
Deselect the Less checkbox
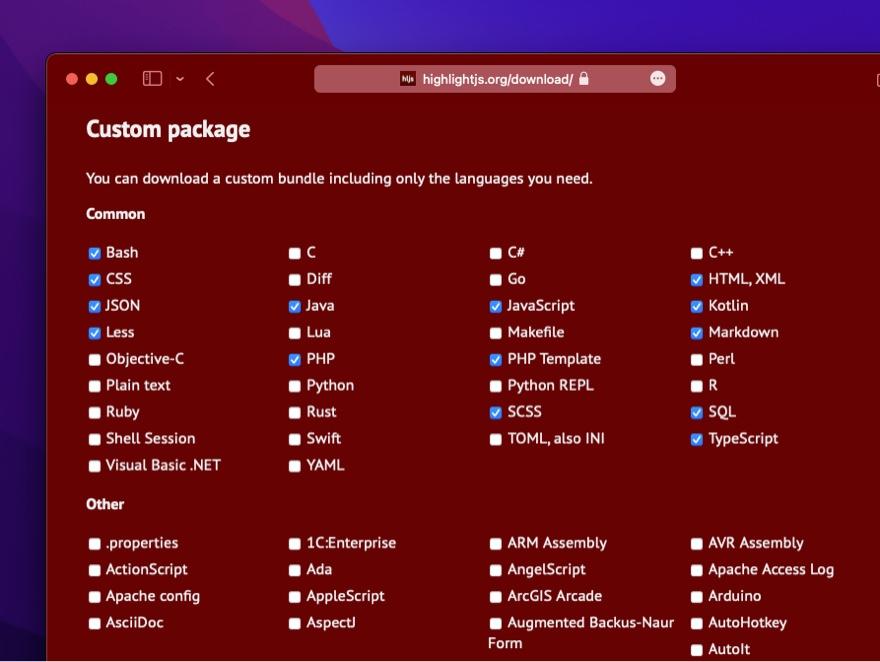[94, 333]
